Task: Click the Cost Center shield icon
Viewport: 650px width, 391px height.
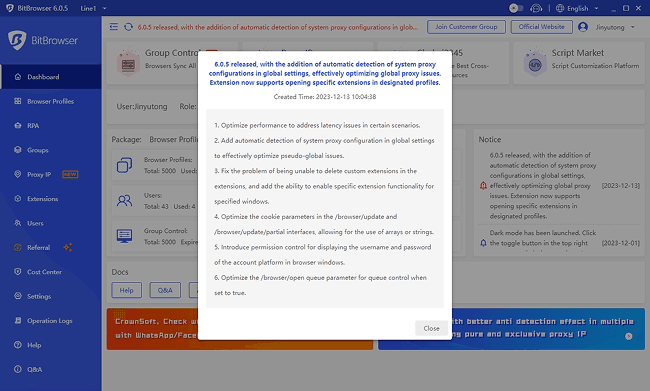Action: [17, 272]
